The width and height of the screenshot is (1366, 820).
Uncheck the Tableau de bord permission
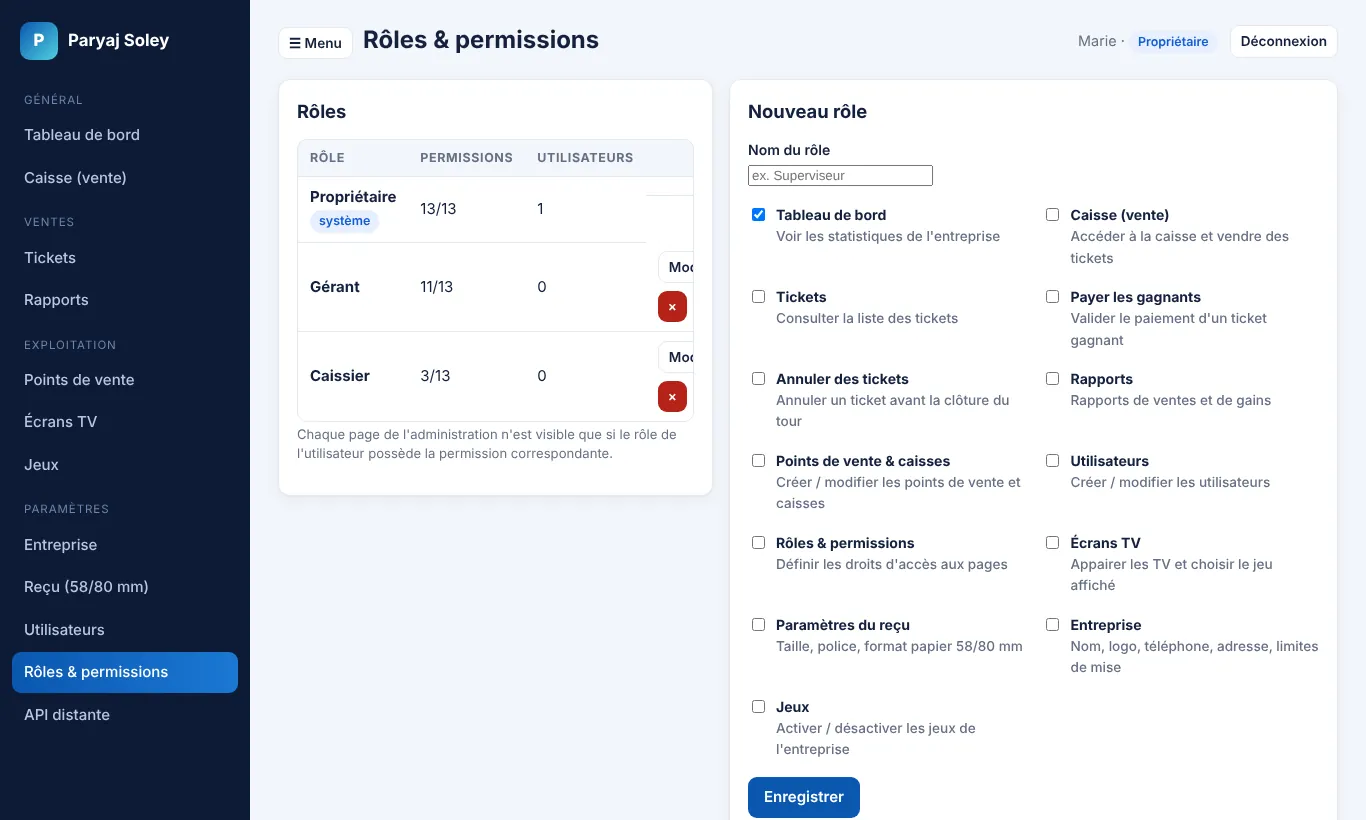tap(758, 214)
